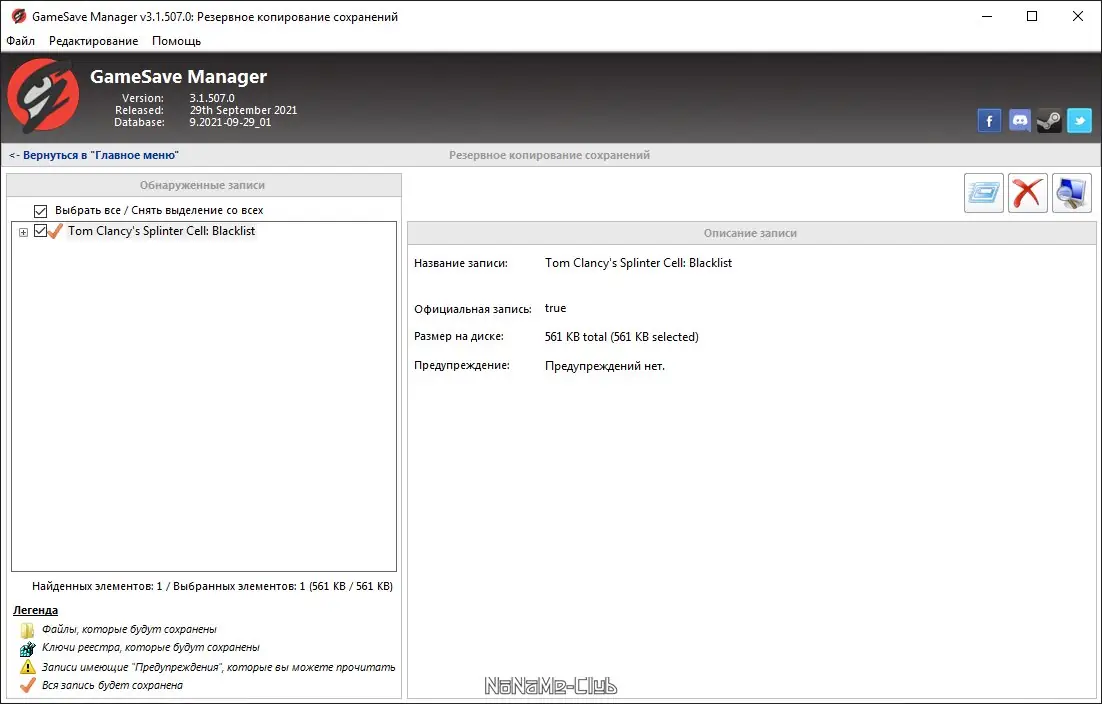Click legend text about warnings entries
This screenshot has height=704, width=1102.
219,667
